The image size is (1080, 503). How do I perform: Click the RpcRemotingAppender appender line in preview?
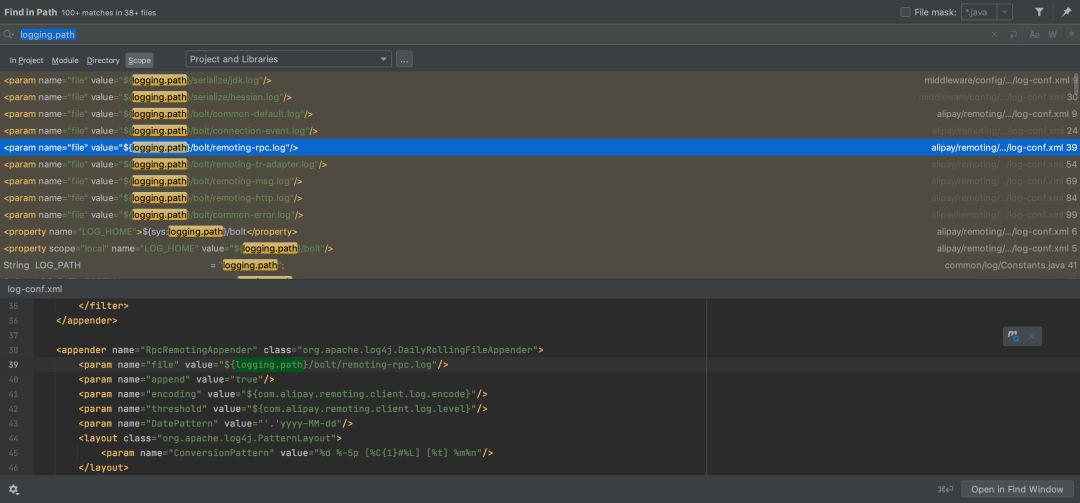click(300, 350)
